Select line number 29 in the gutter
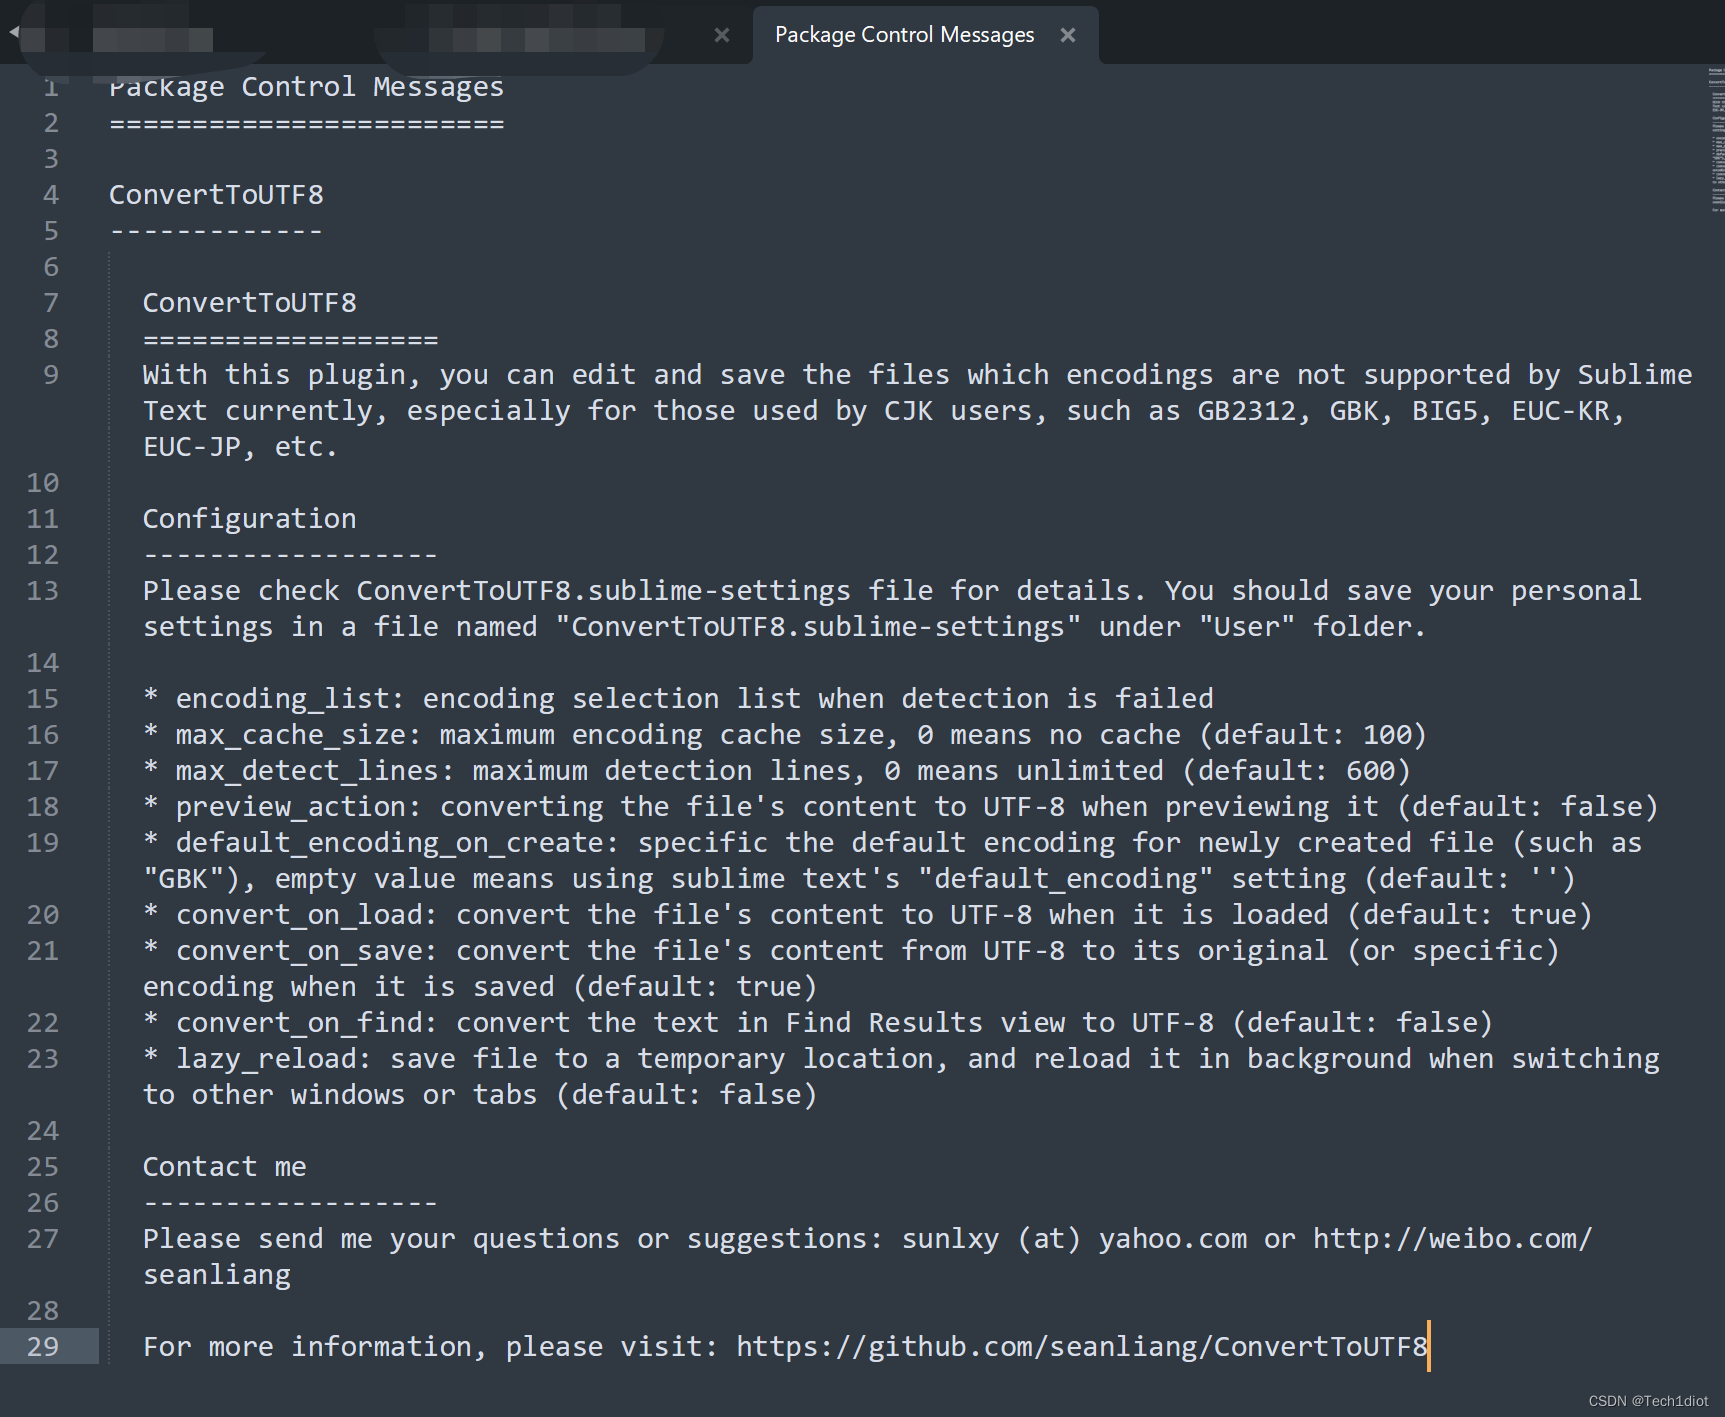Viewport: 1725px width, 1417px height. pyautogui.click(x=47, y=1347)
